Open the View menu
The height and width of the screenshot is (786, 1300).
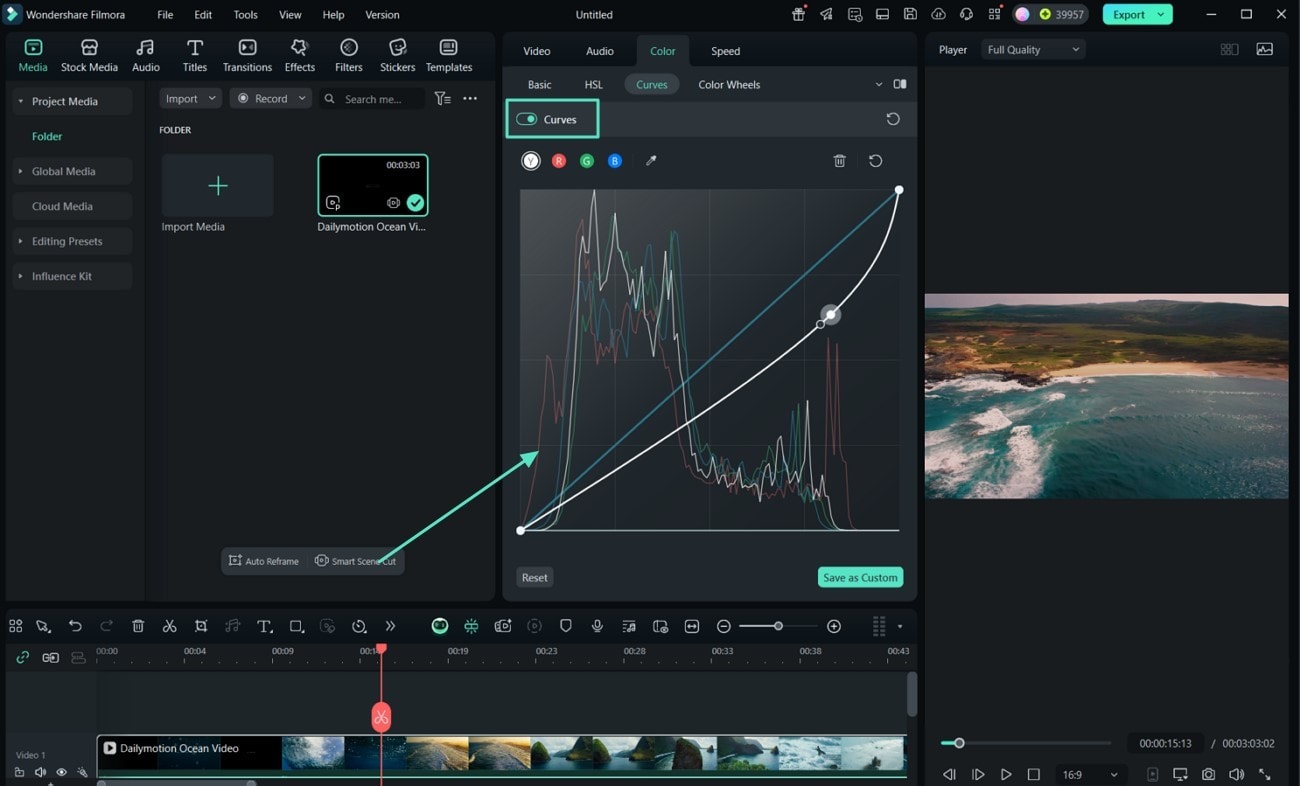tap(290, 15)
